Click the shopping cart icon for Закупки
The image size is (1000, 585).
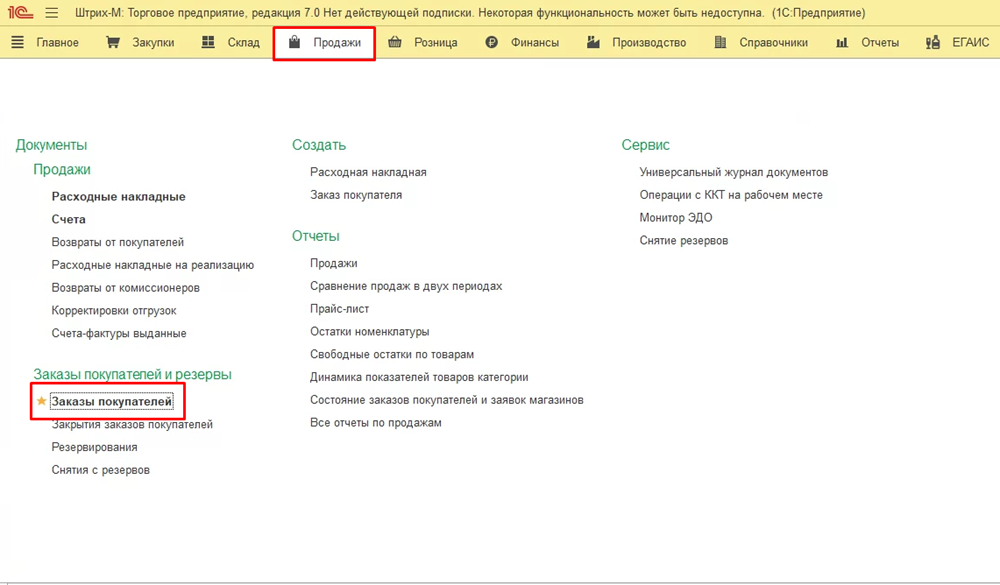(x=113, y=43)
